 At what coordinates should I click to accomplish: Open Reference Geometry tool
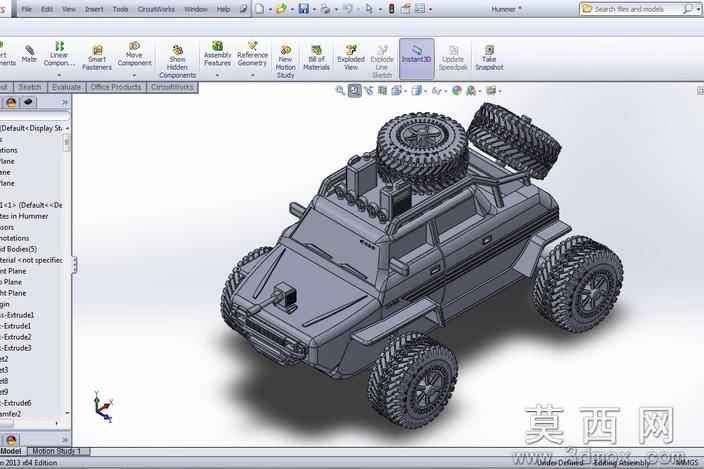pyautogui.click(x=252, y=54)
